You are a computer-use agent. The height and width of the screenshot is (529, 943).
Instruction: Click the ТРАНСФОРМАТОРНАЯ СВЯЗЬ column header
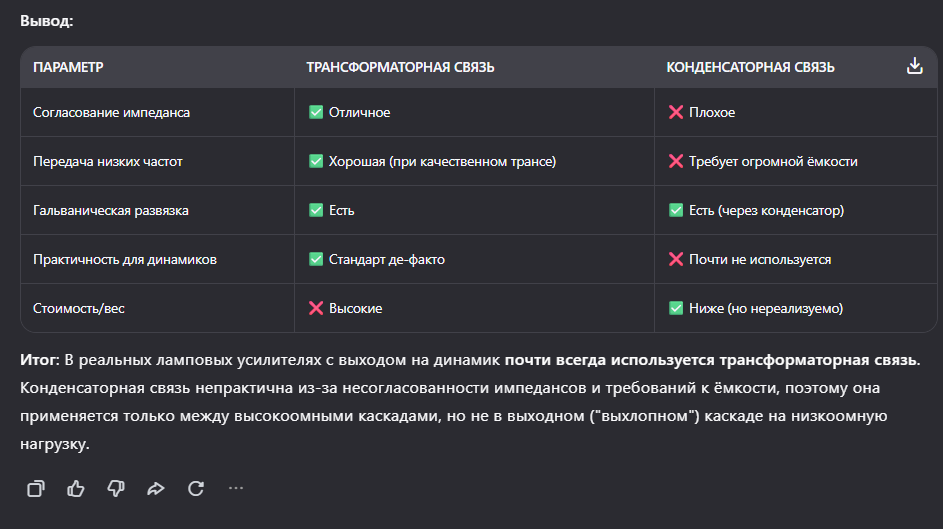coord(400,67)
